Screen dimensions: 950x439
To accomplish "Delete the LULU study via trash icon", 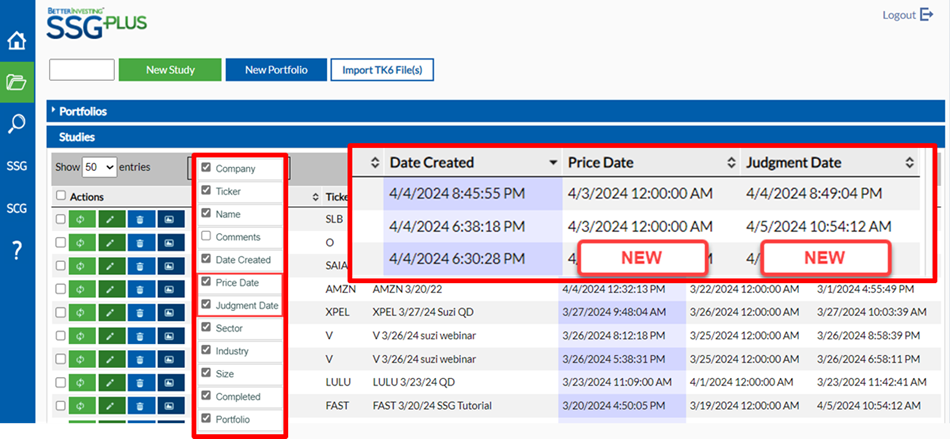I will (141, 383).
